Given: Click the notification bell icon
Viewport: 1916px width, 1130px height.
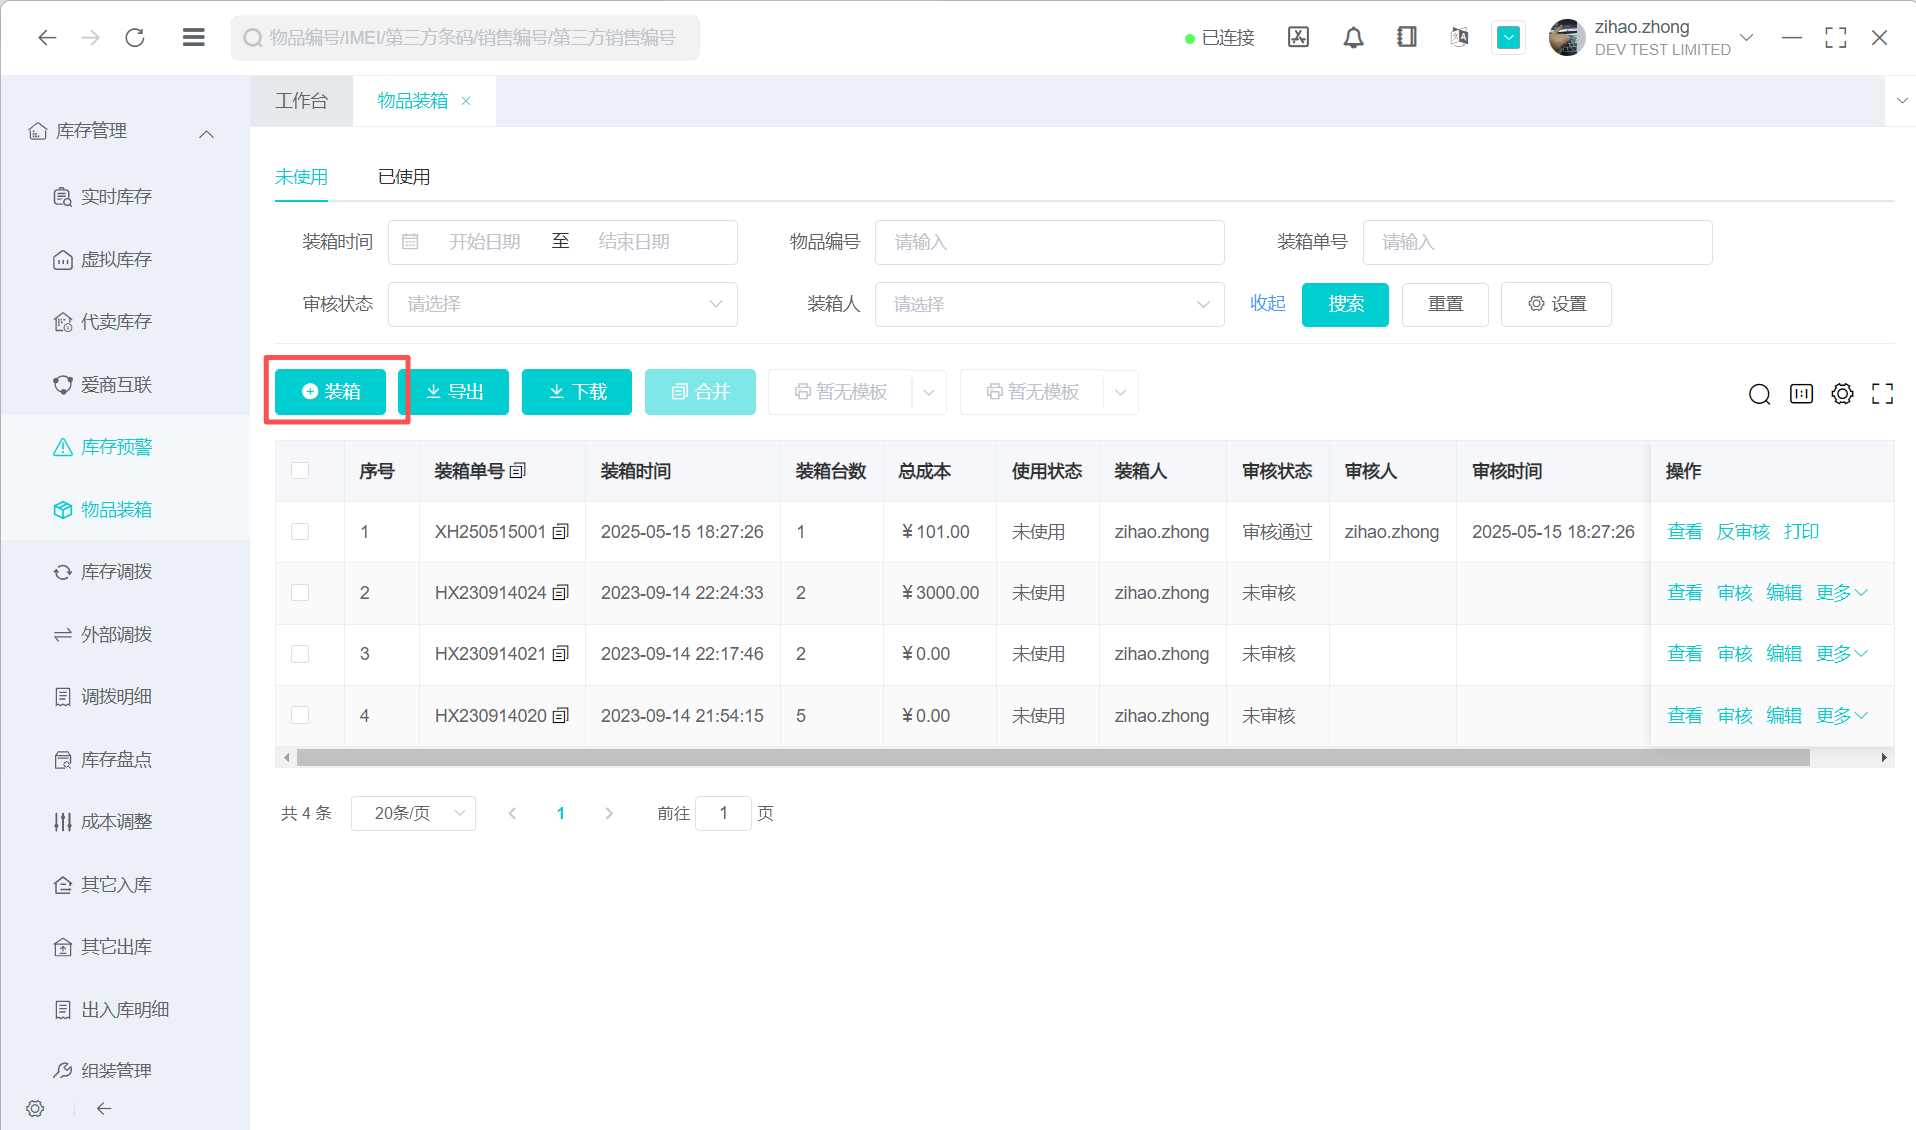Looking at the screenshot, I should click(1353, 38).
